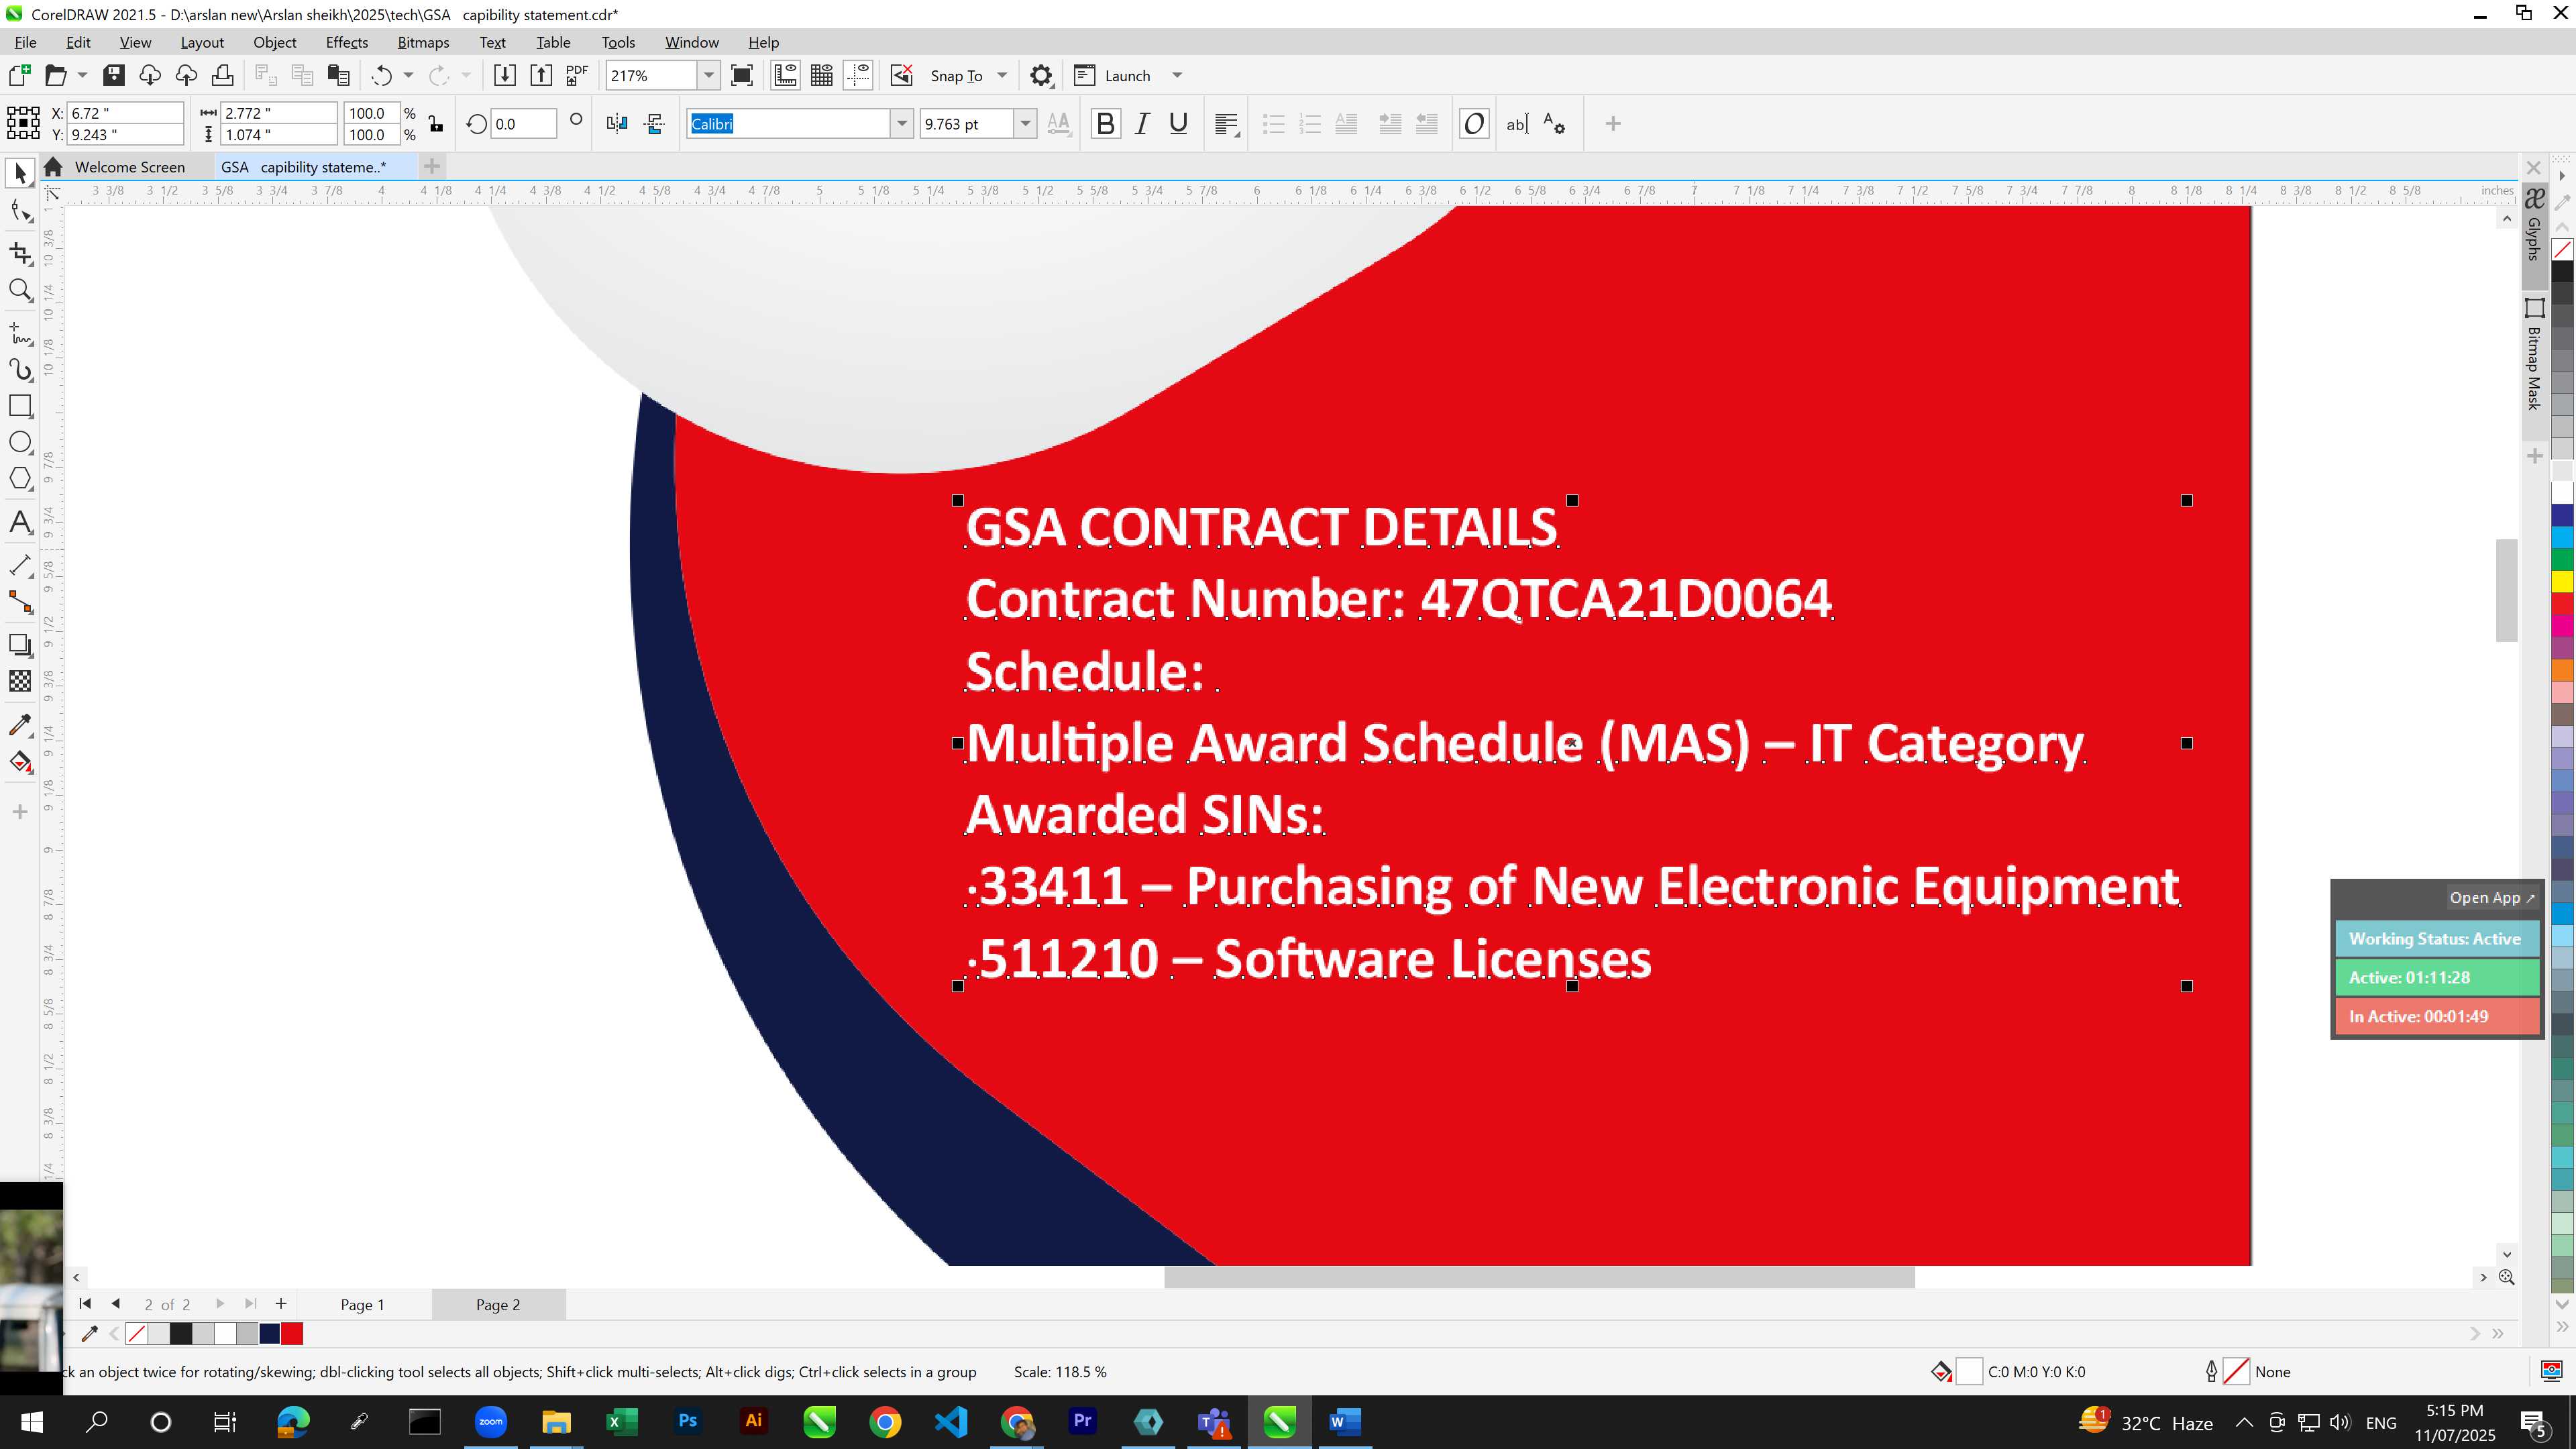Select the Connector tool
Screen dimensions: 2576x1449
pos(20,602)
